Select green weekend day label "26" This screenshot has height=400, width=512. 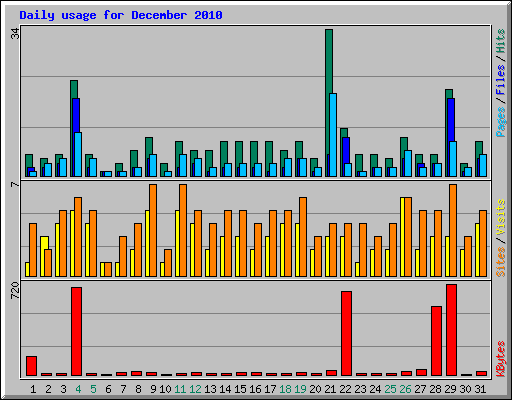pos(405,389)
